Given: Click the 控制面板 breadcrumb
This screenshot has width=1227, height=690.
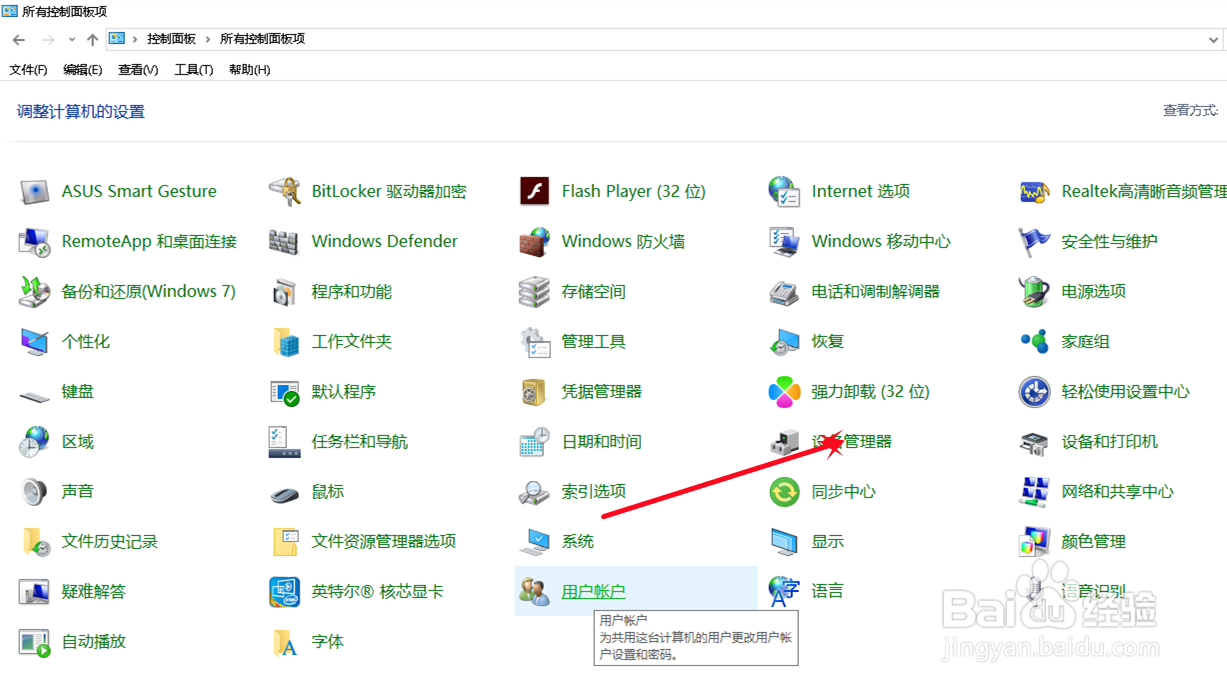Looking at the screenshot, I should coord(171,39).
